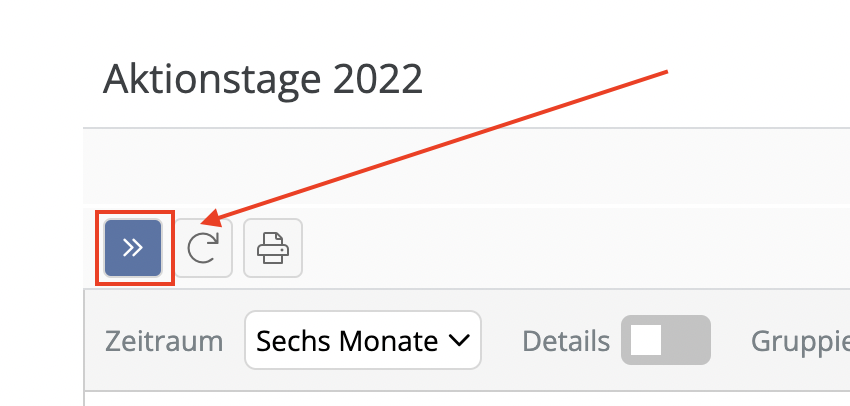850x406 pixels.
Task: Open print dialog from the toolbar
Action: pyautogui.click(x=273, y=248)
